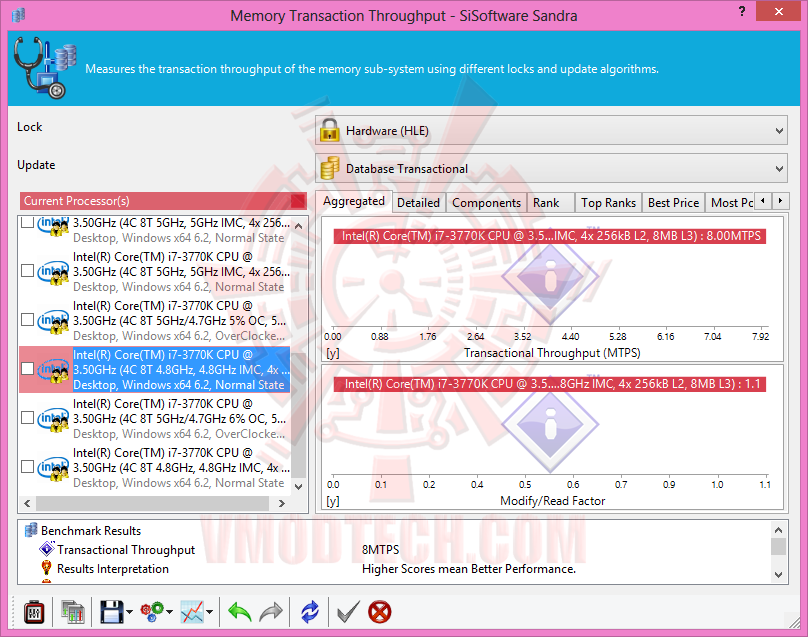Image resolution: width=808 pixels, height=637 pixels.
Task: Click the tab strip right arrow
Action: 780,200
